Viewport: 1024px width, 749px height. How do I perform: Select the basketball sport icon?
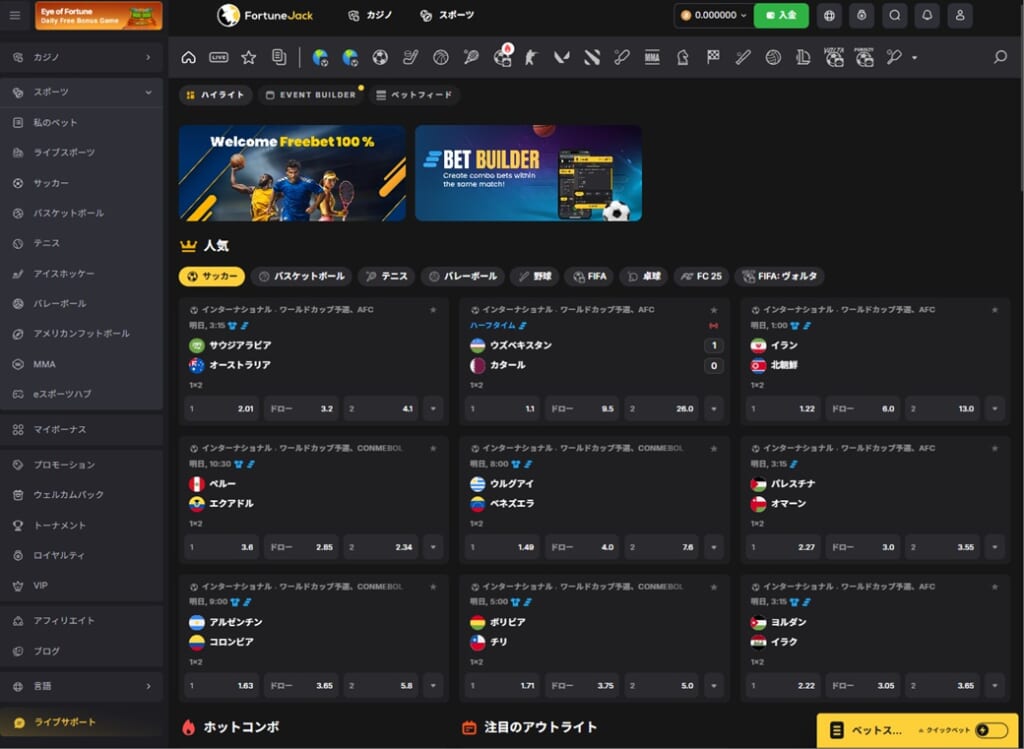[x=441, y=57]
